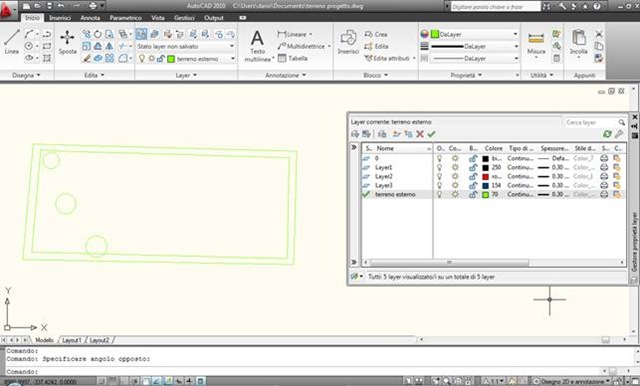Click the Colore column header
This screenshot has height=386, width=640.
pyautogui.click(x=493, y=148)
